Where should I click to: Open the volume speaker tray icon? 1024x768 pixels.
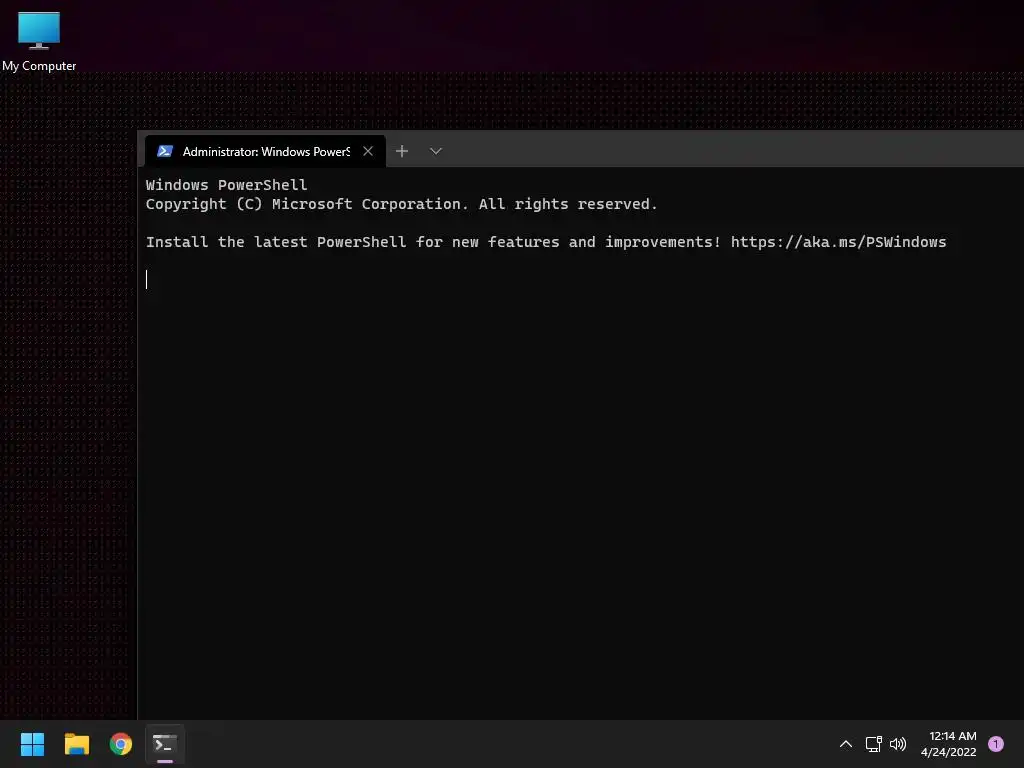[898, 744]
